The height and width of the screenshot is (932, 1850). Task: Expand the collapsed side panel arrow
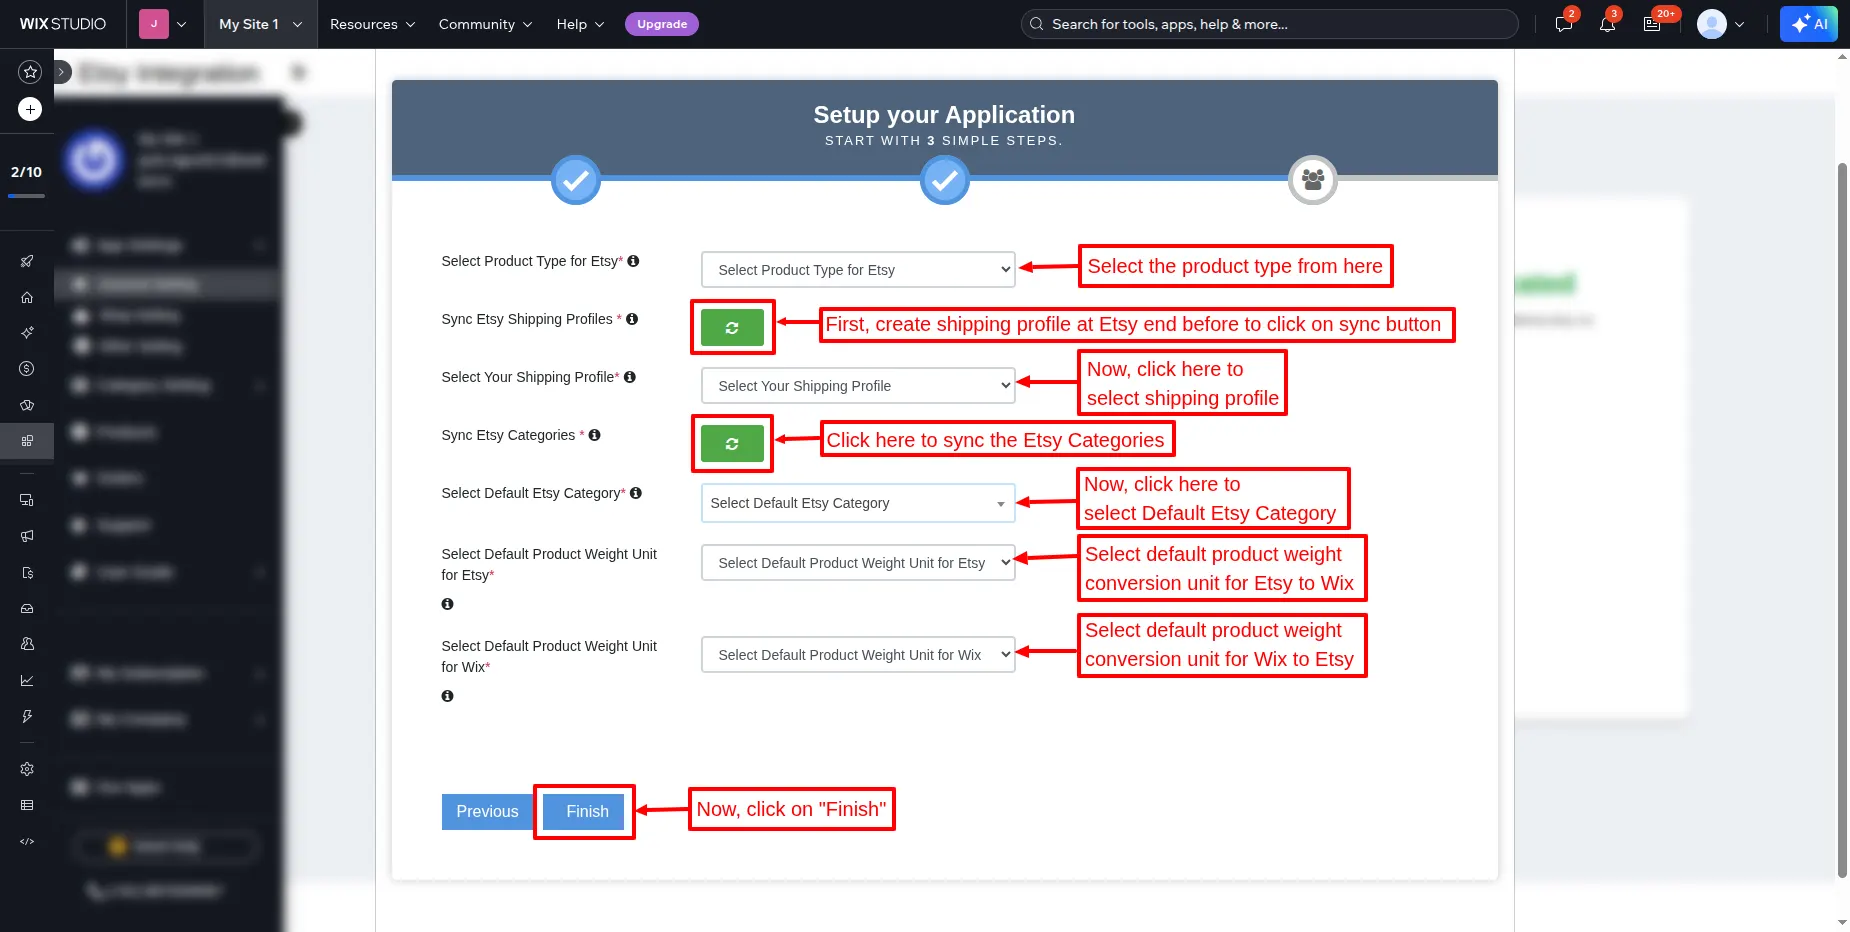[61, 72]
